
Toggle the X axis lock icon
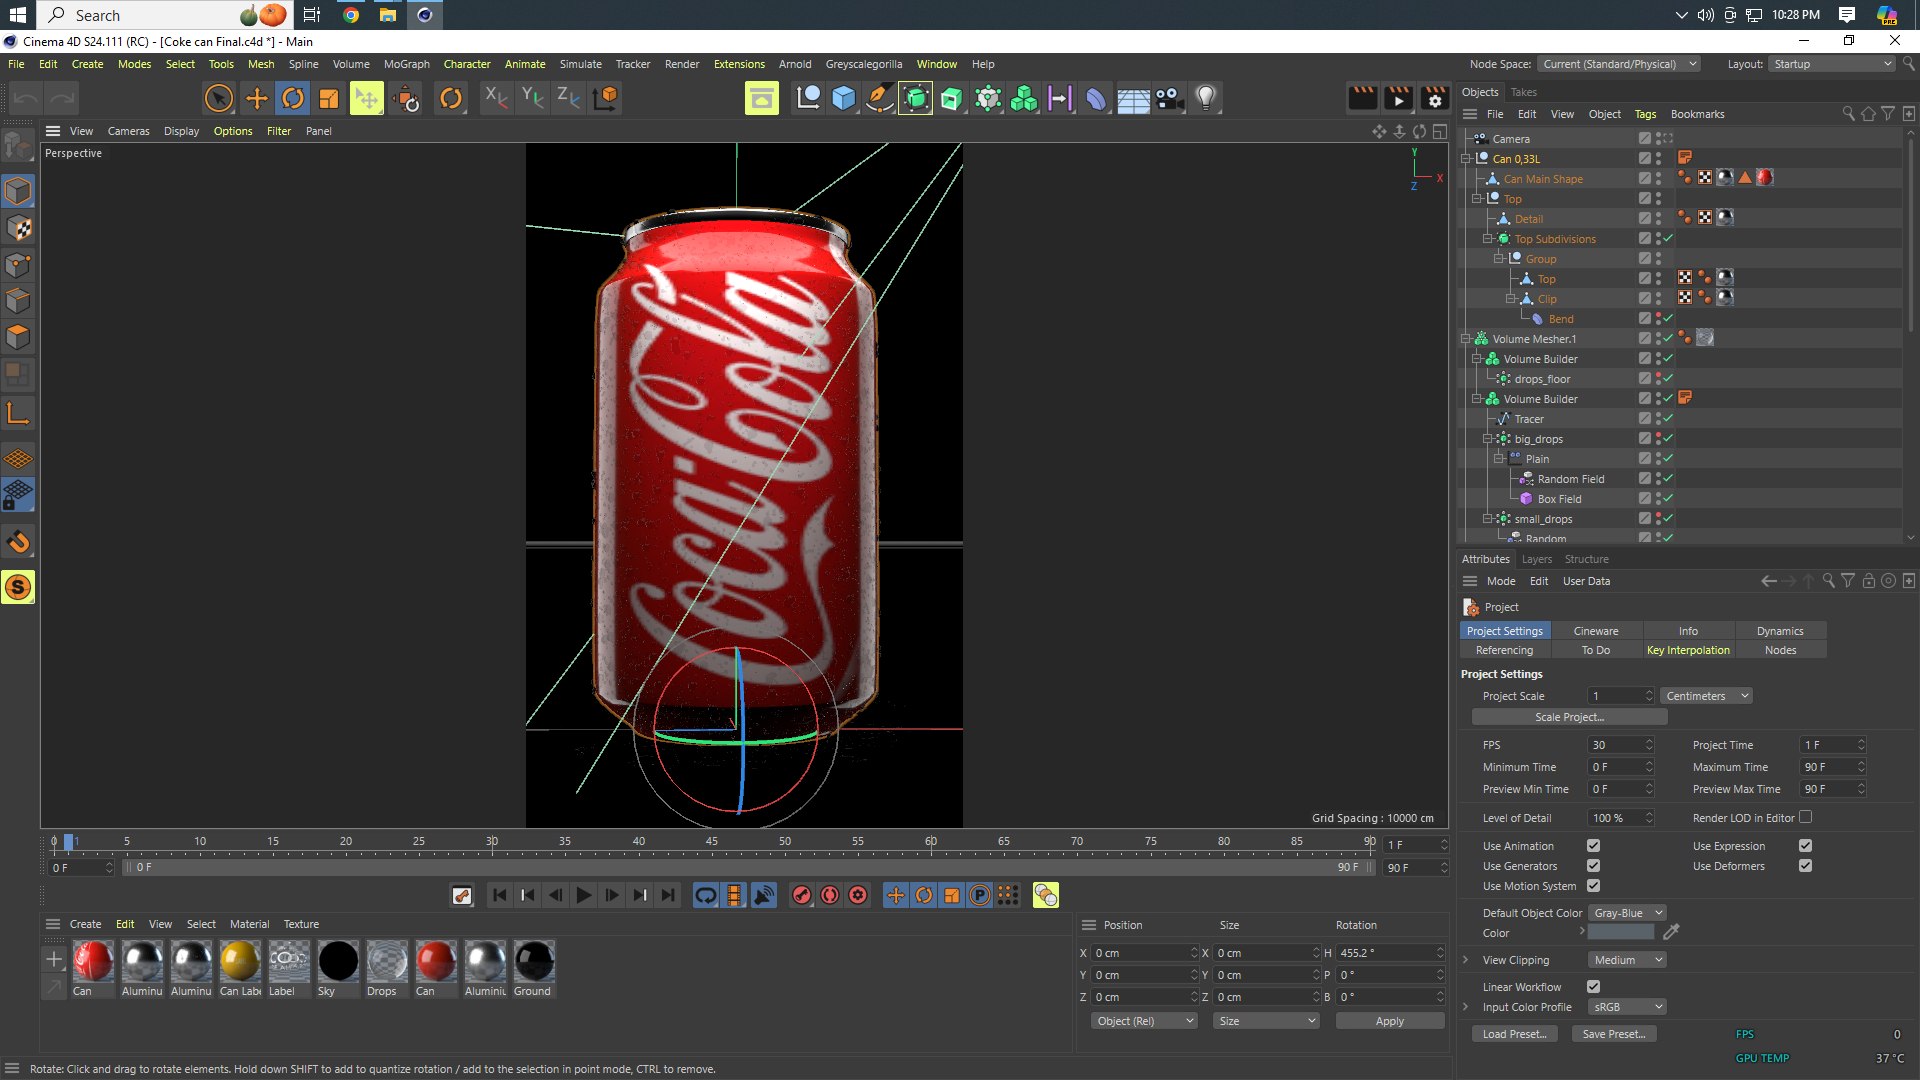point(495,98)
